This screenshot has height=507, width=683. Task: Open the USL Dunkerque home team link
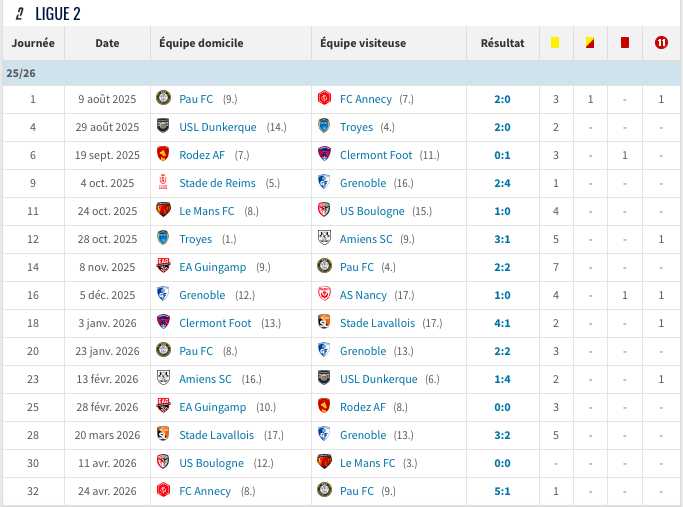coord(218,127)
